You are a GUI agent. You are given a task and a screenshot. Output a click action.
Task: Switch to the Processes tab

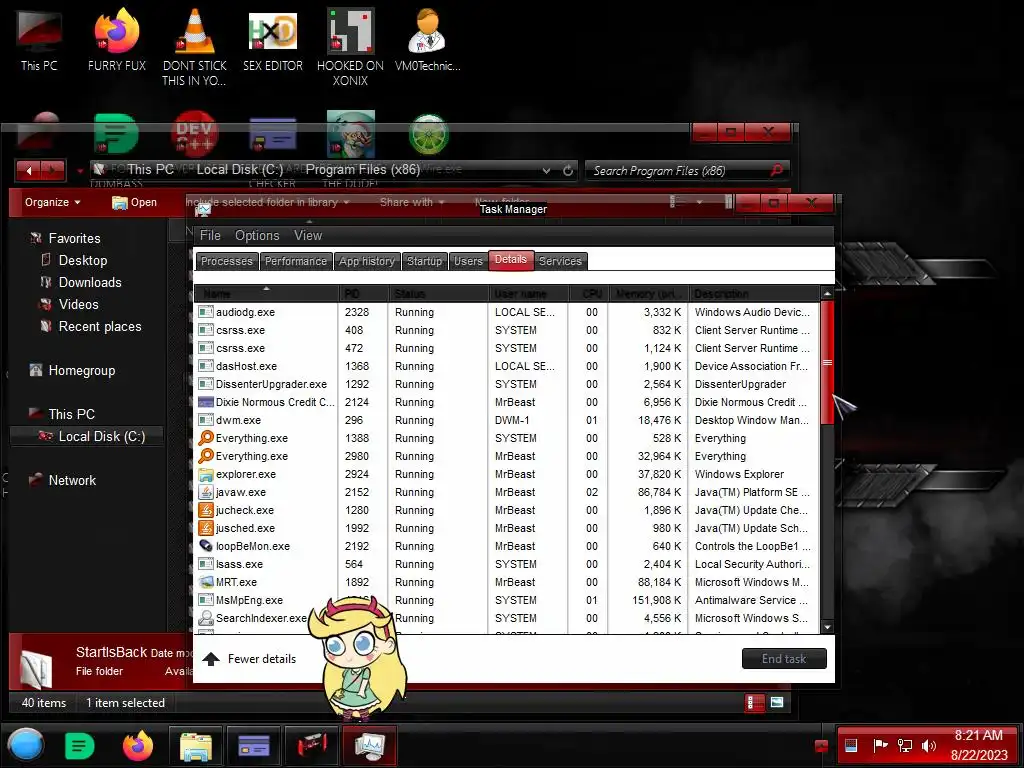227,261
